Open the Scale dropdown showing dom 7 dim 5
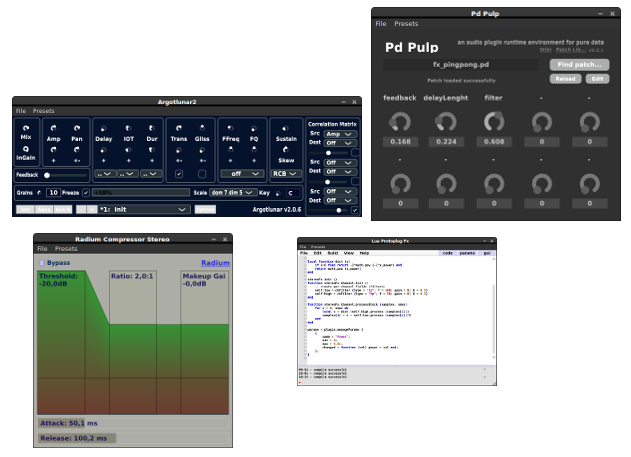The height and width of the screenshot is (457, 631). (232, 192)
